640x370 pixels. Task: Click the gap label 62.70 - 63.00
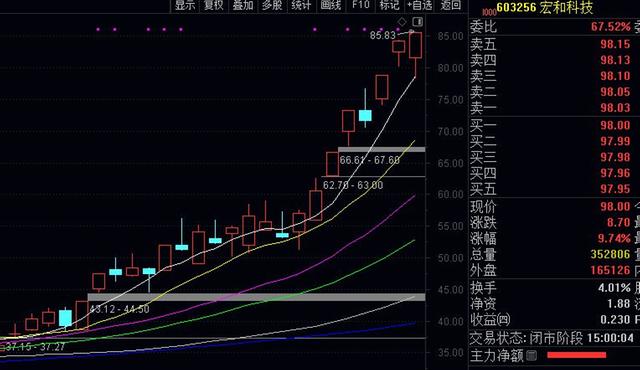353,185
